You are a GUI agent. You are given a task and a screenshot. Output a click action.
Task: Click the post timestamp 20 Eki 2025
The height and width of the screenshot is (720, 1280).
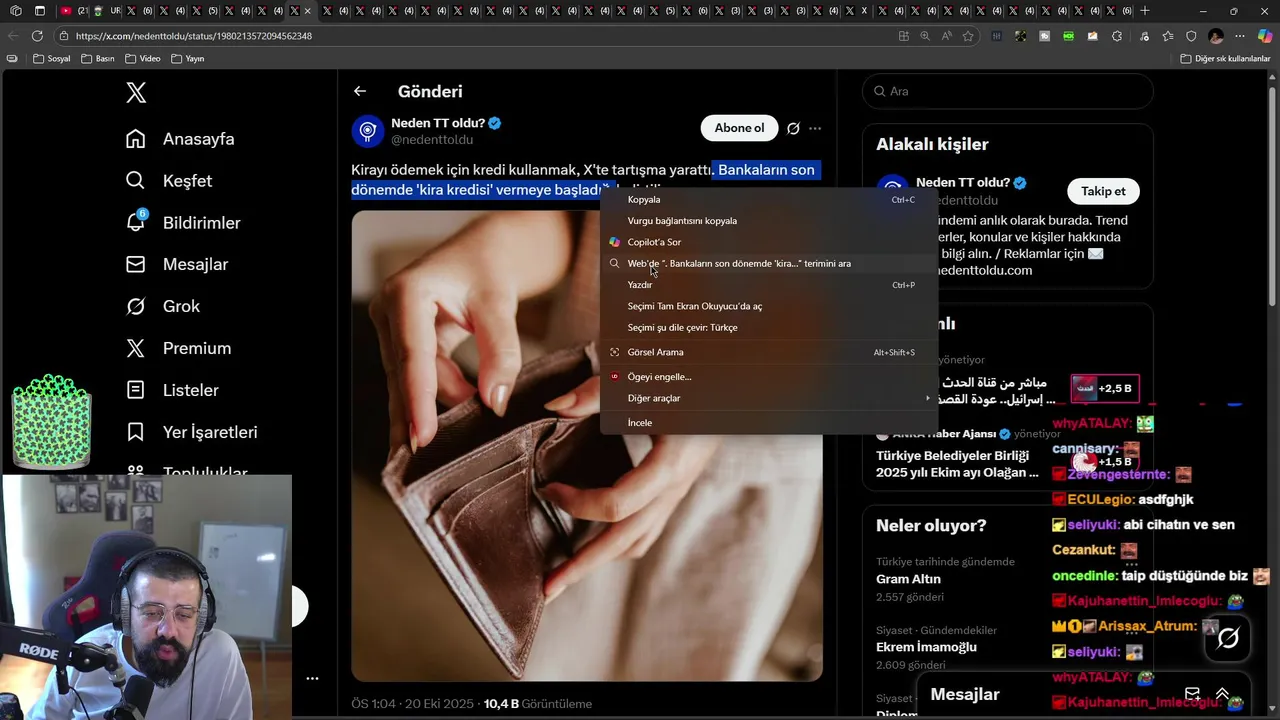click(x=438, y=704)
